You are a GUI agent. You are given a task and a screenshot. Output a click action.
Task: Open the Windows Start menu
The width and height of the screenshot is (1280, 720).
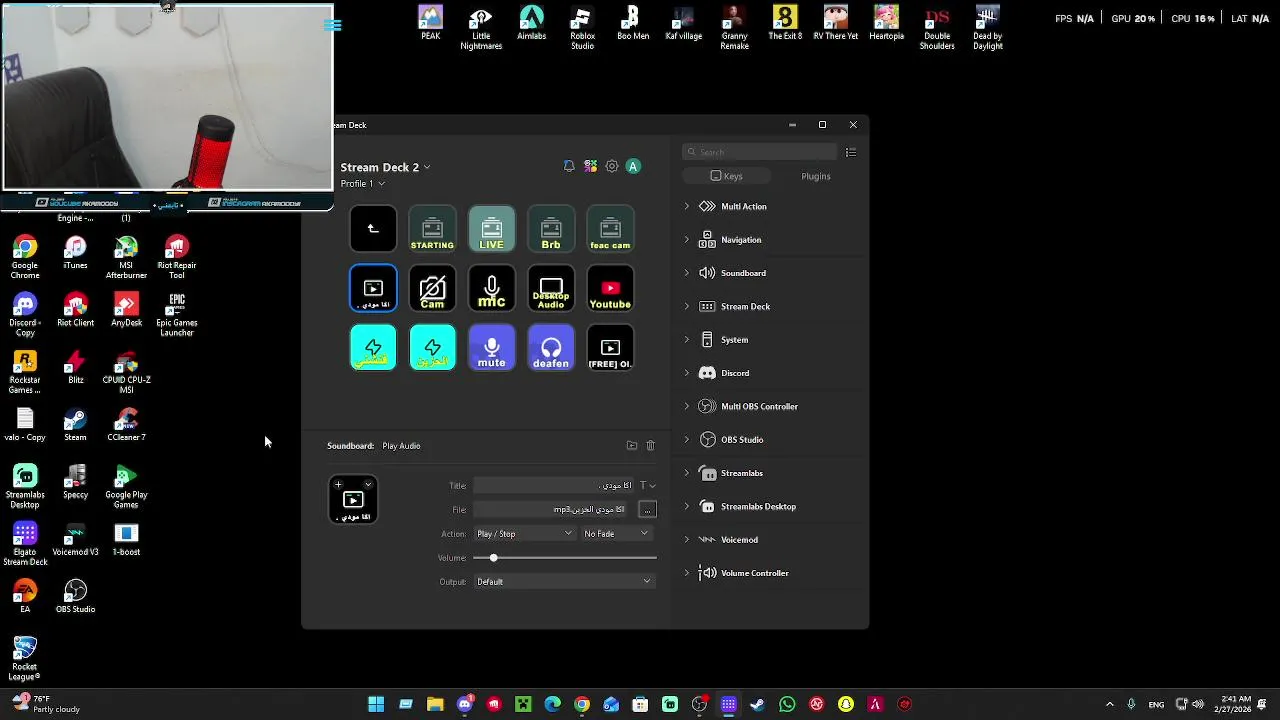pos(376,704)
